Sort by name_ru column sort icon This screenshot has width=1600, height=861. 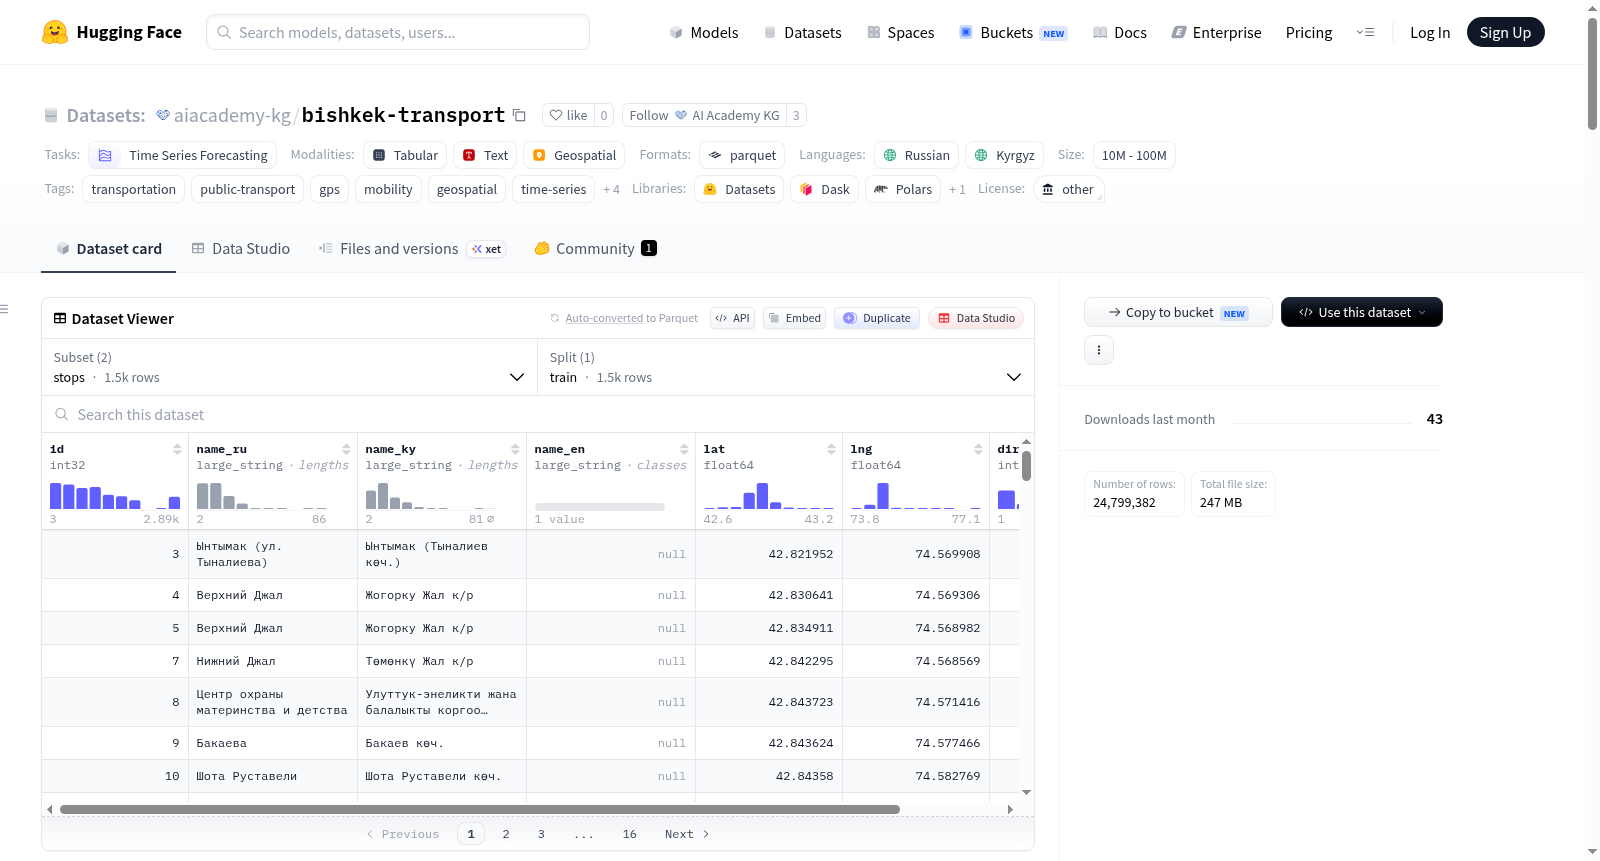pyautogui.click(x=346, y=449)
